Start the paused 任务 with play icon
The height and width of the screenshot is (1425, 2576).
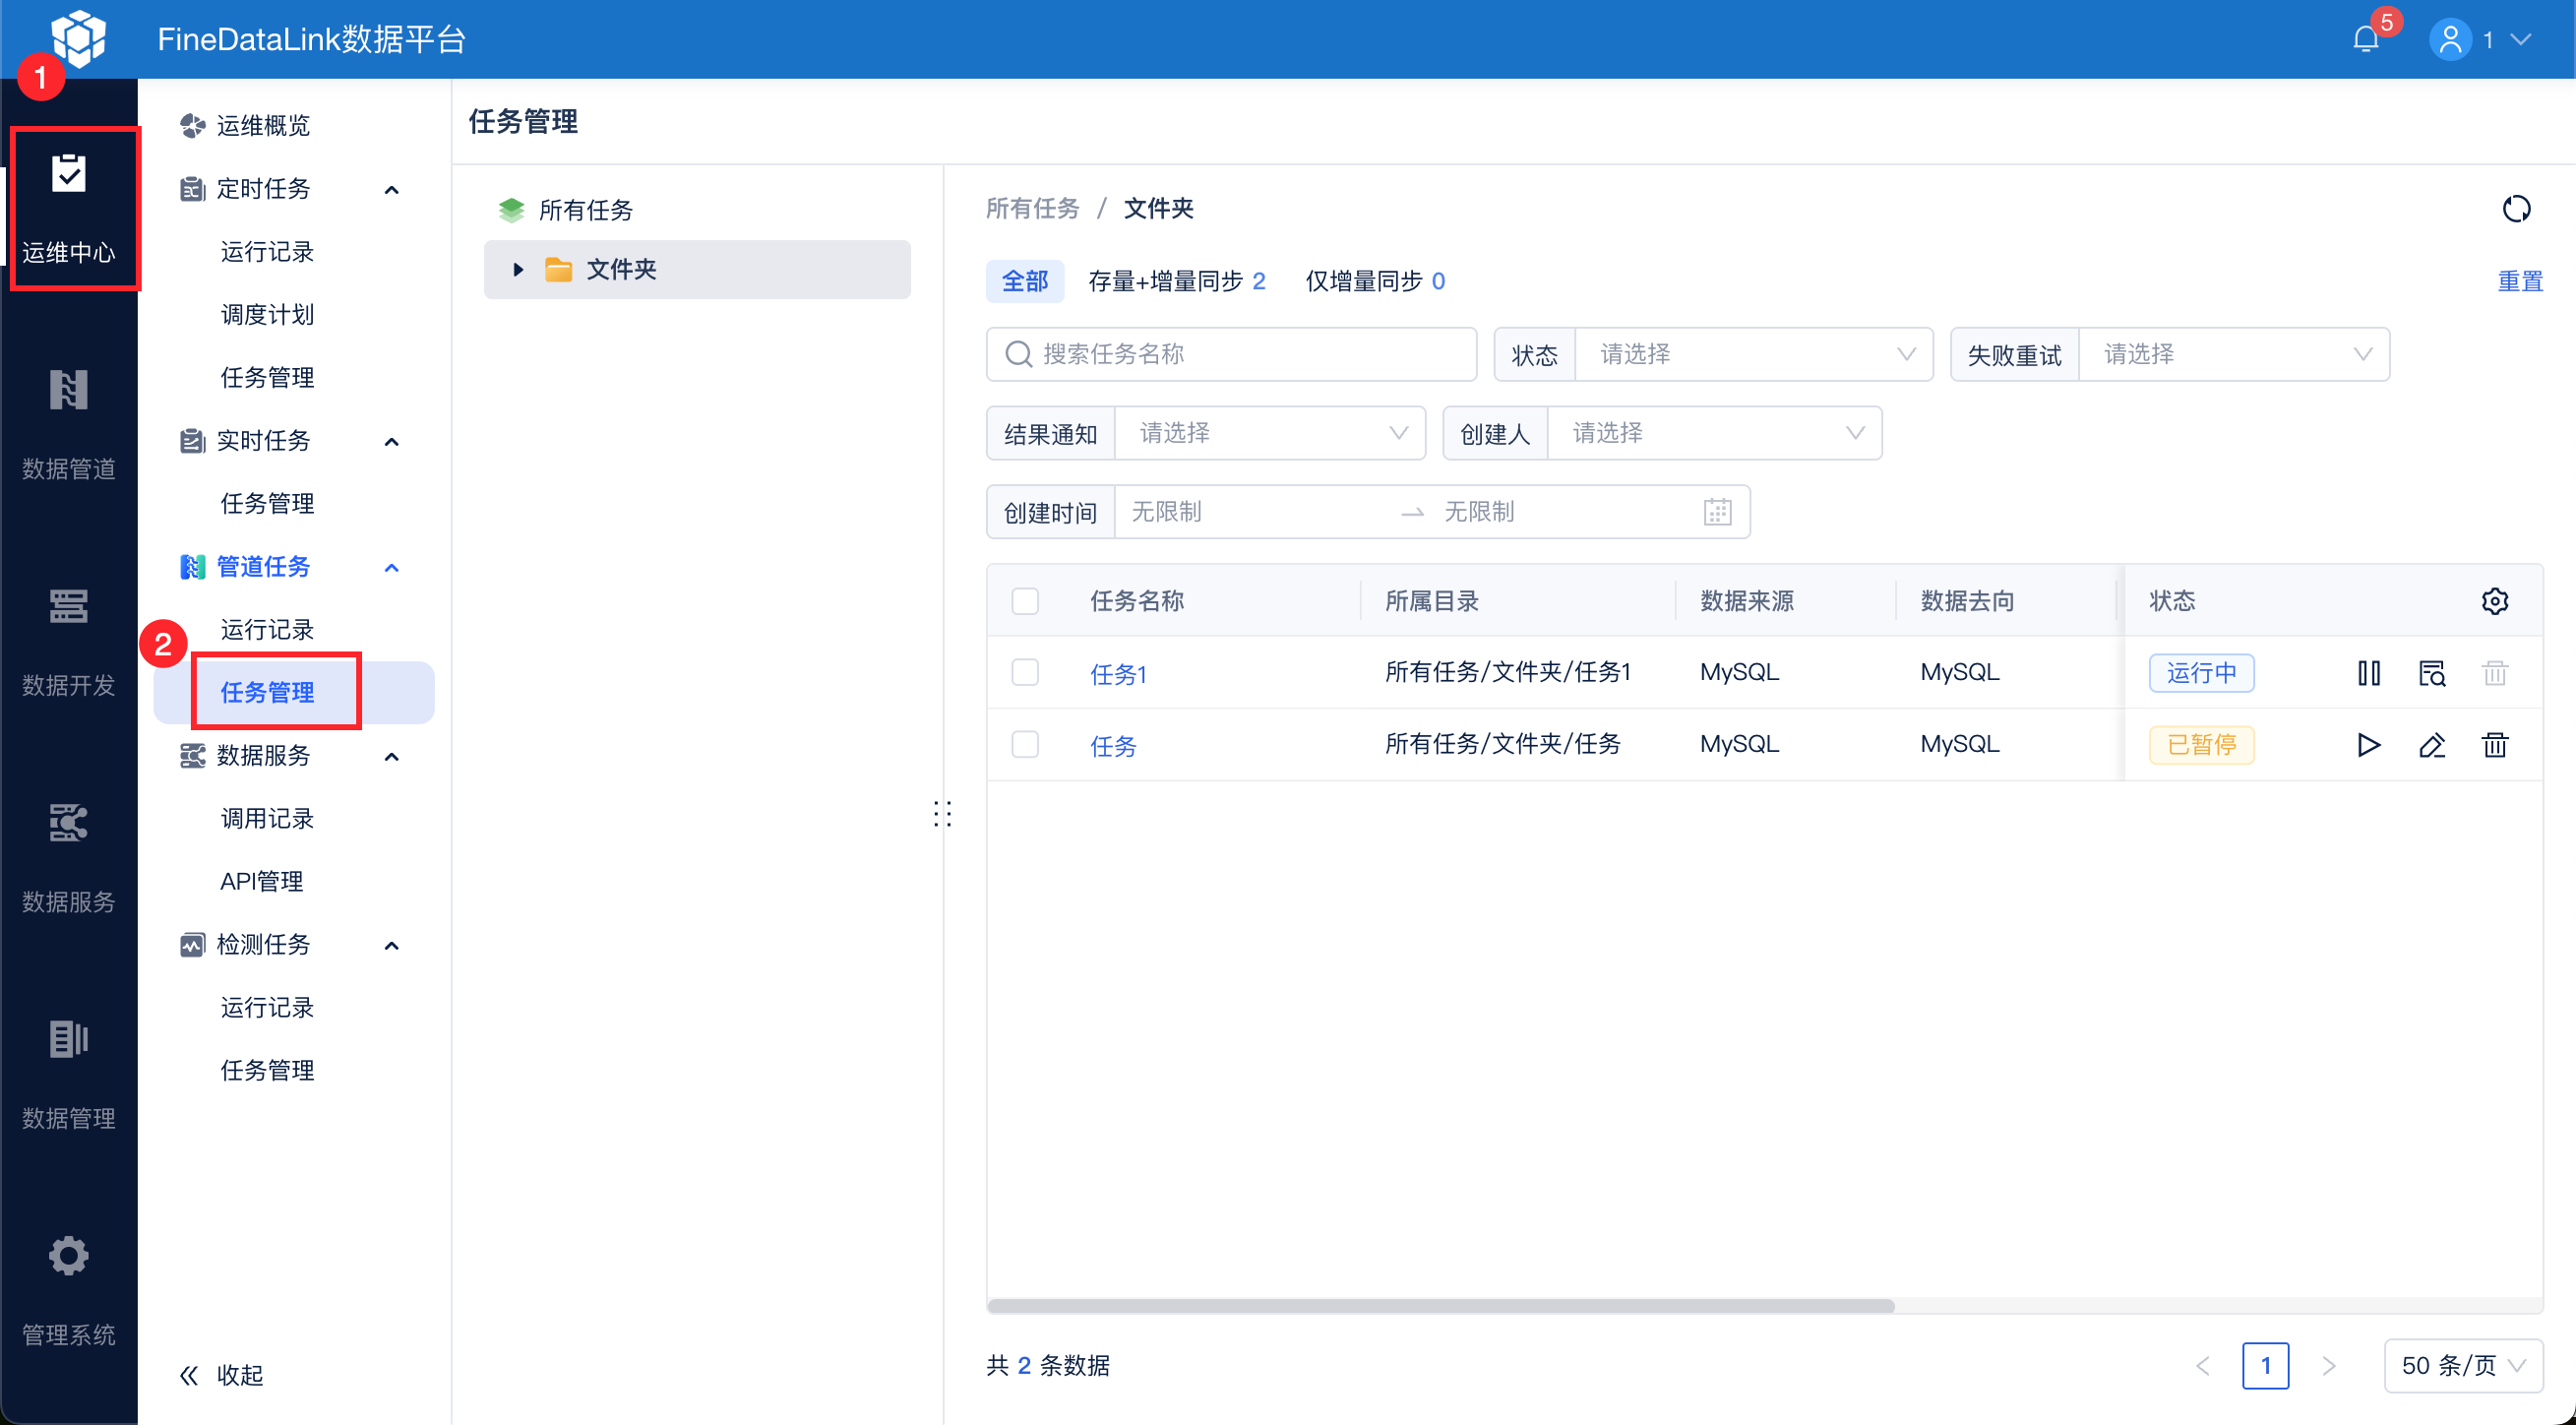tap(2368, 745)
